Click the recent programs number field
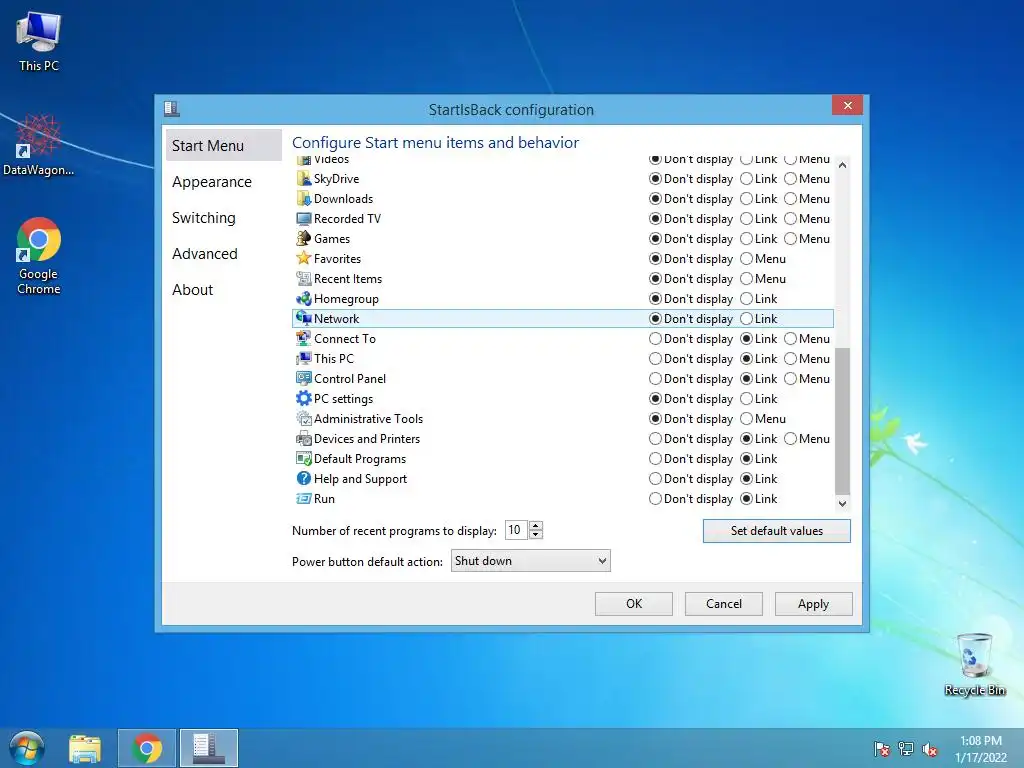 click(516, 530)
